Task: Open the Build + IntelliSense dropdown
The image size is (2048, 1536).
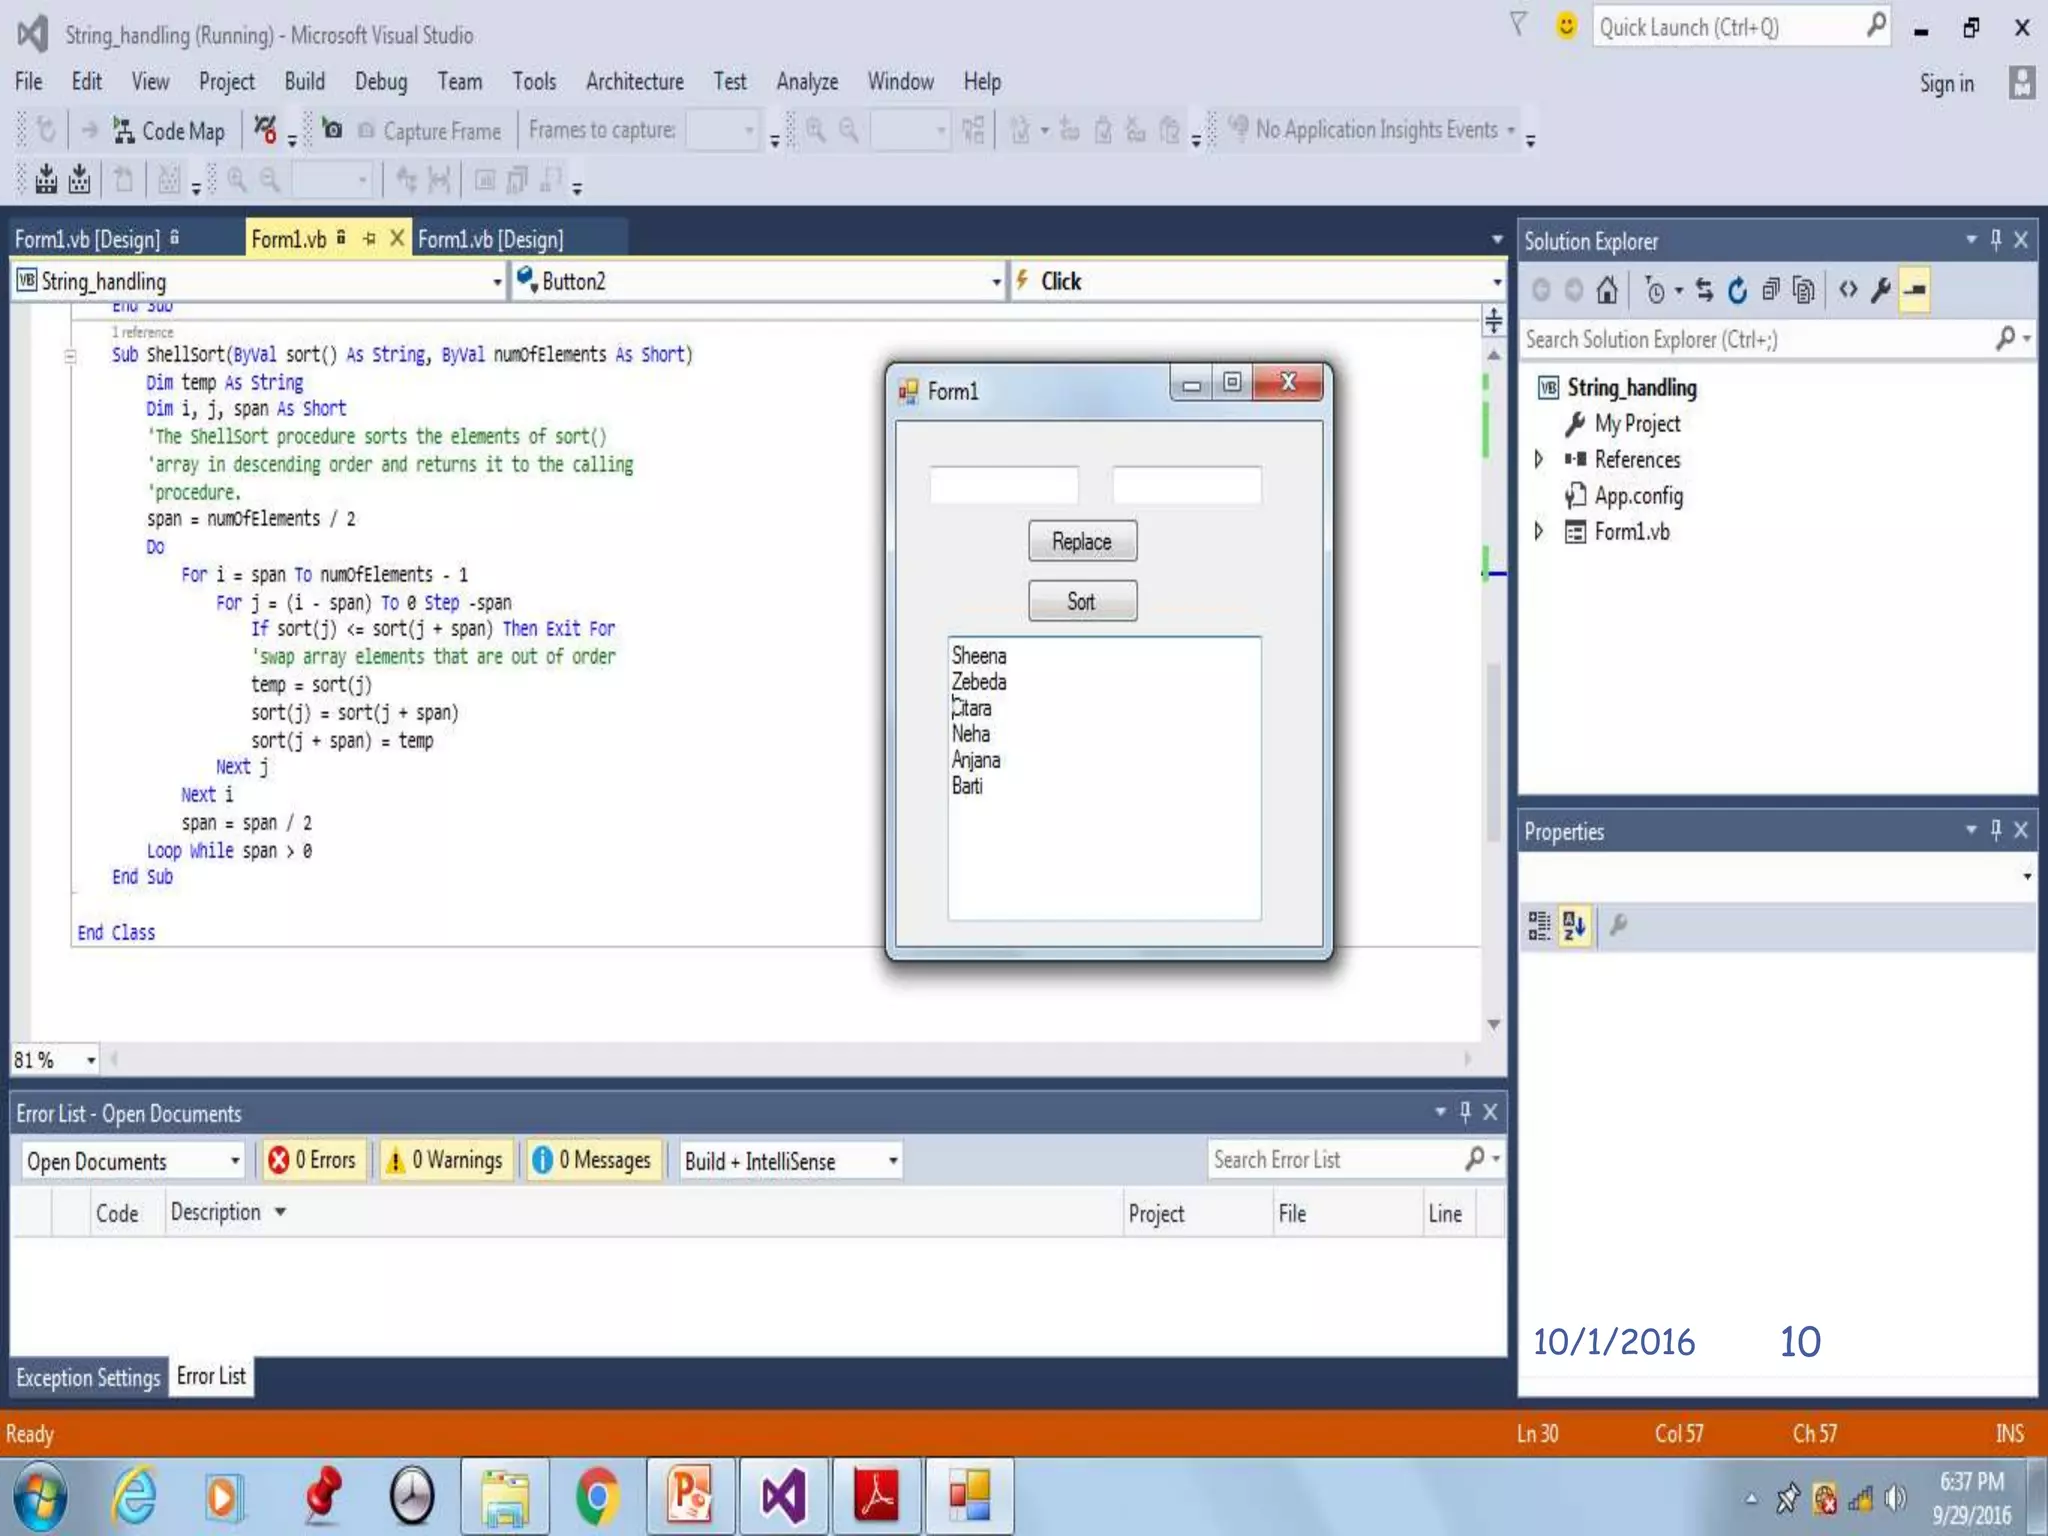Action: click(790, 1160)
